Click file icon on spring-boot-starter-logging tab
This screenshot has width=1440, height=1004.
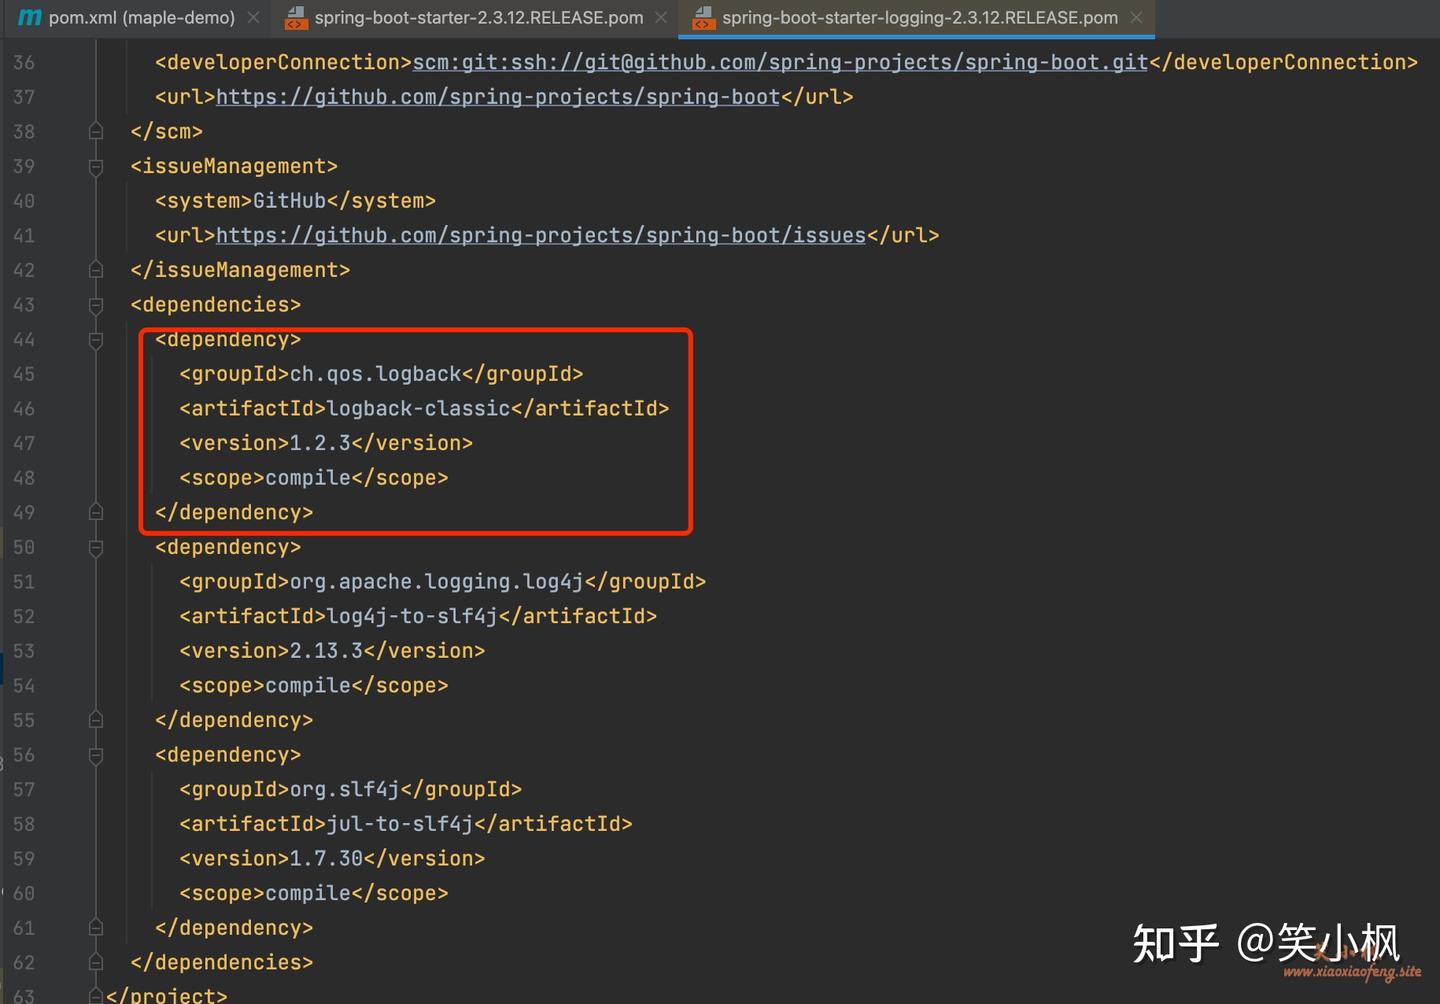pos(703,17)
